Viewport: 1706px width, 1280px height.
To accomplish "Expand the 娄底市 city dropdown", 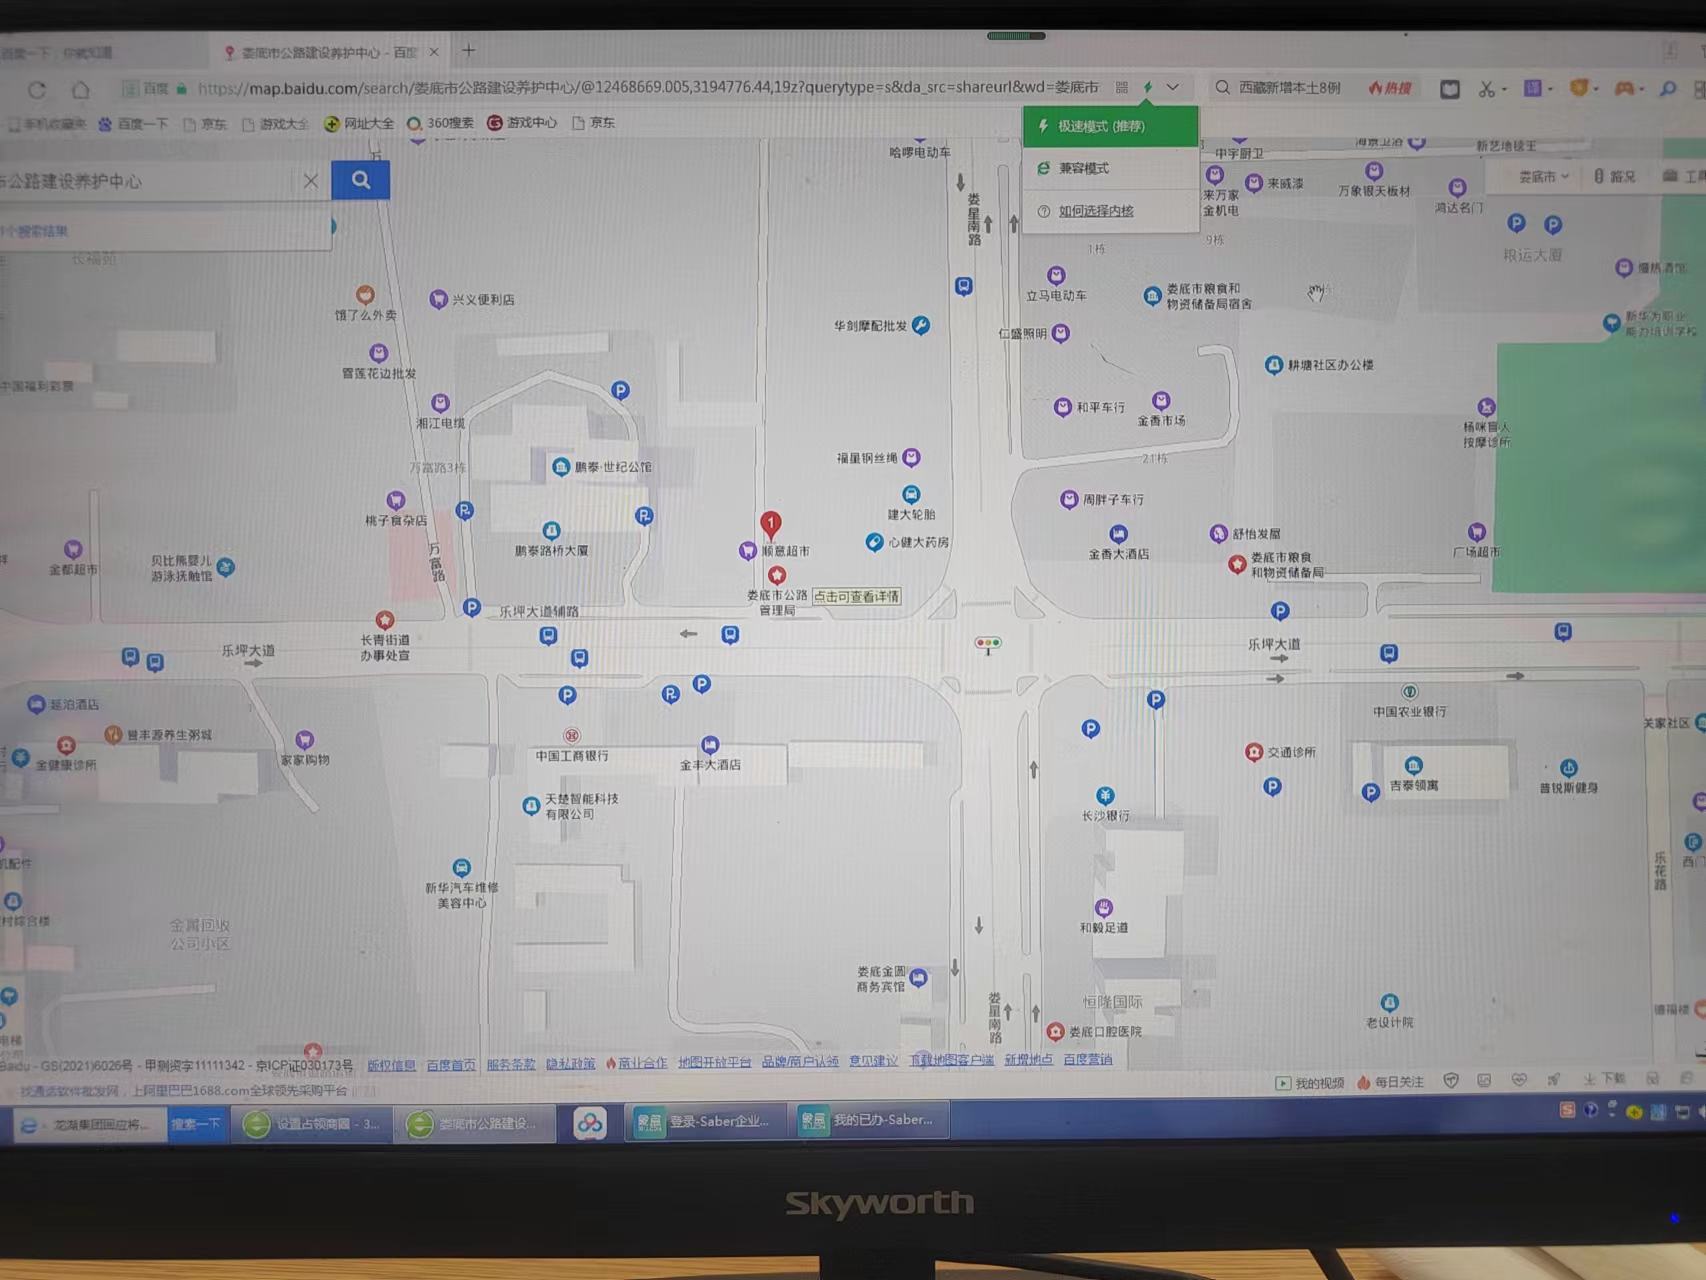I will pyautogui.click(x=1543, y=177).
